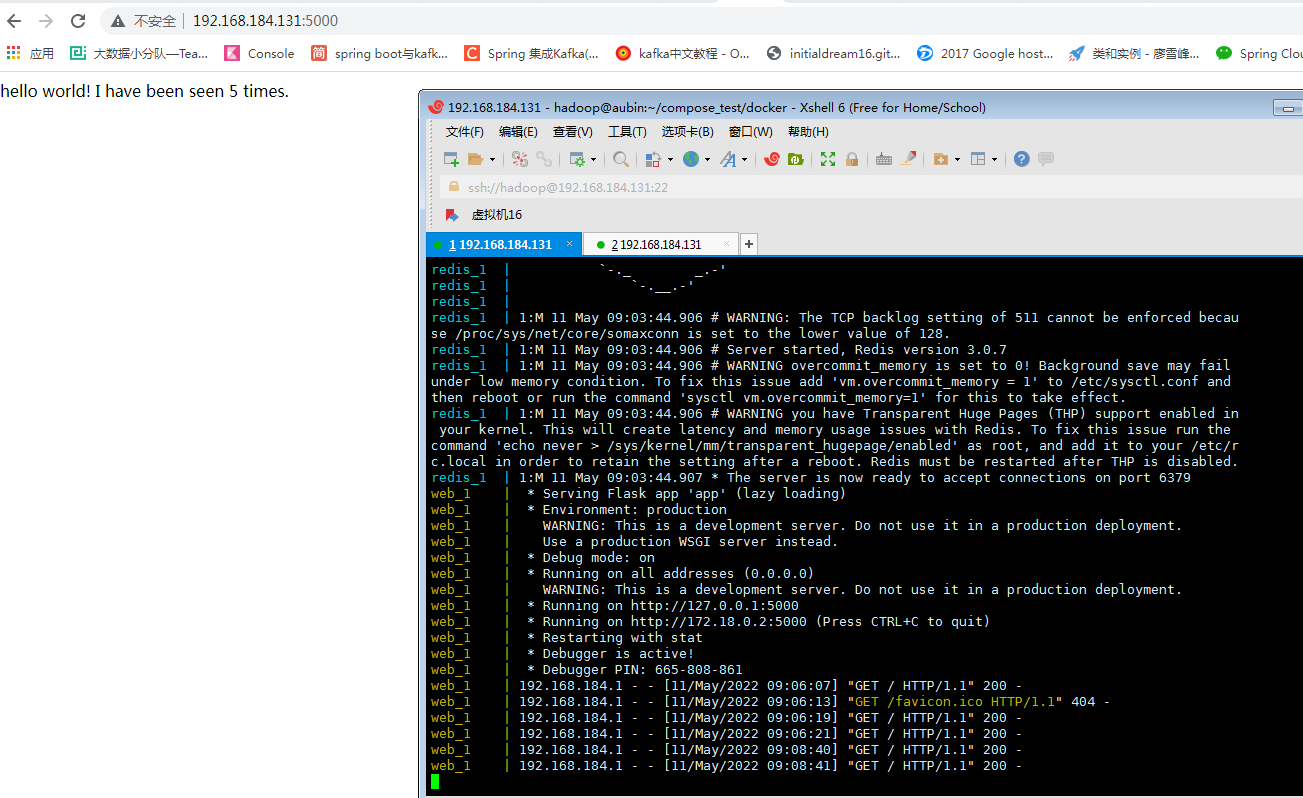
Task: Open the spring boot与kafk... bookmark
Action: coord(379,53)
